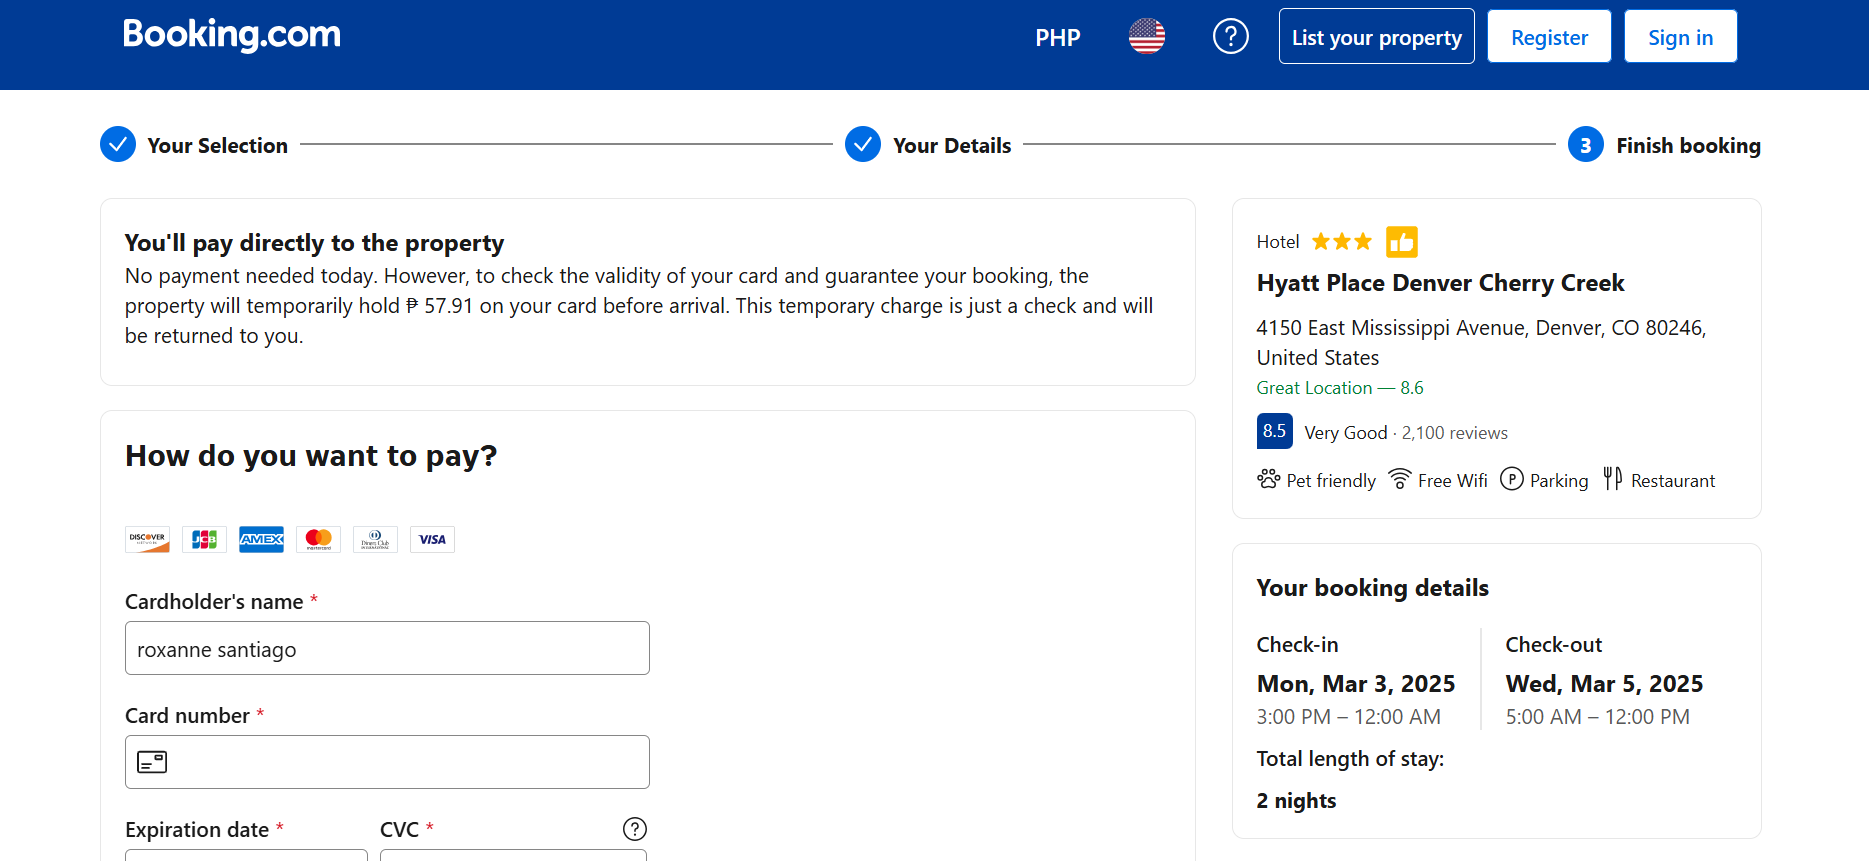Click the Register button
The width and height of the screenshot is (1869, 861).
click(x=1549, y=37)
